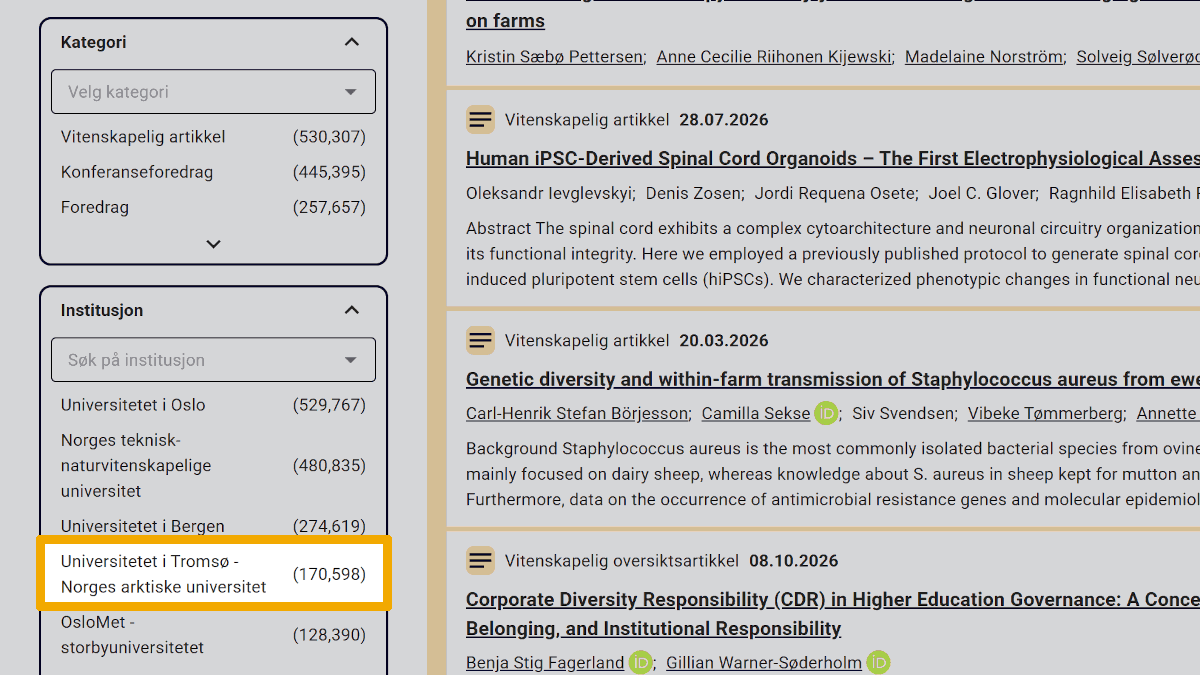Click the Vitenskapelig oversiktsartikkel type label
The height and width of the screenshot is (675, 1200).
point(622,561)
